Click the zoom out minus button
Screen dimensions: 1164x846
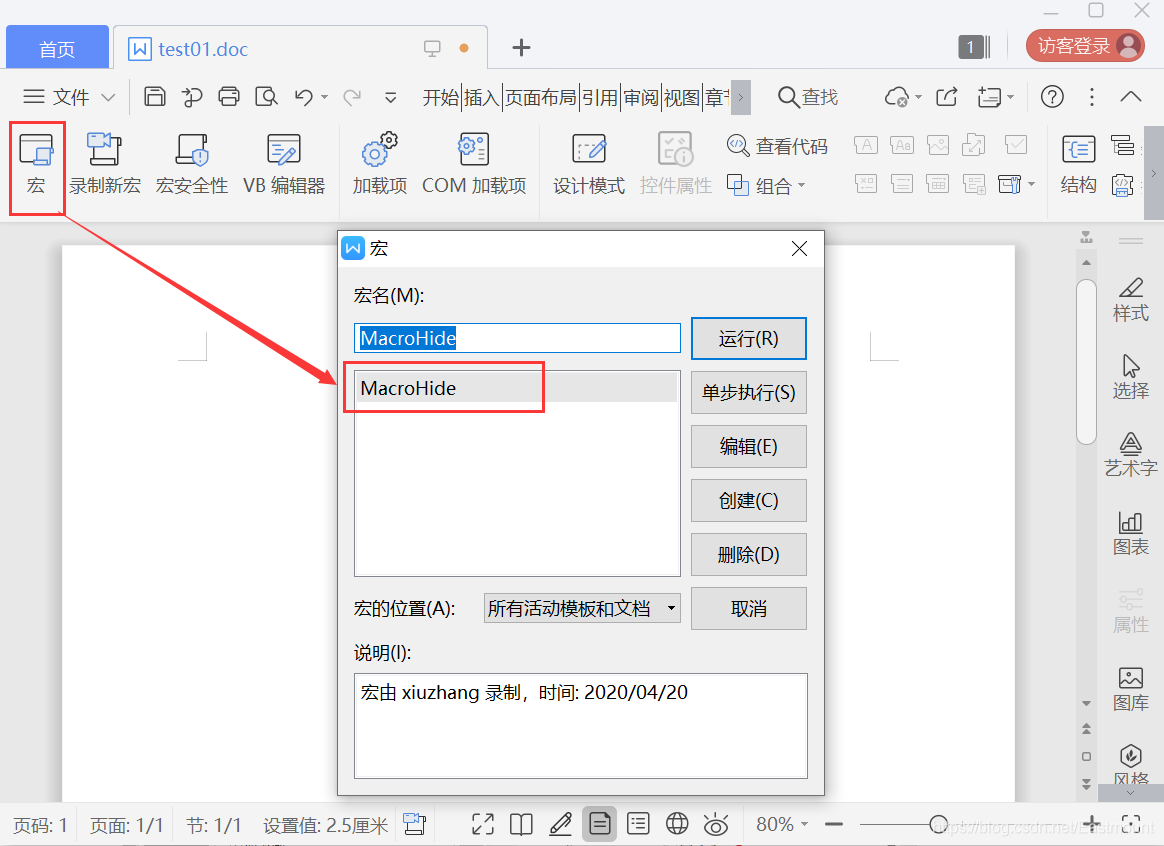pyautogui.click(x=834, y=824)
